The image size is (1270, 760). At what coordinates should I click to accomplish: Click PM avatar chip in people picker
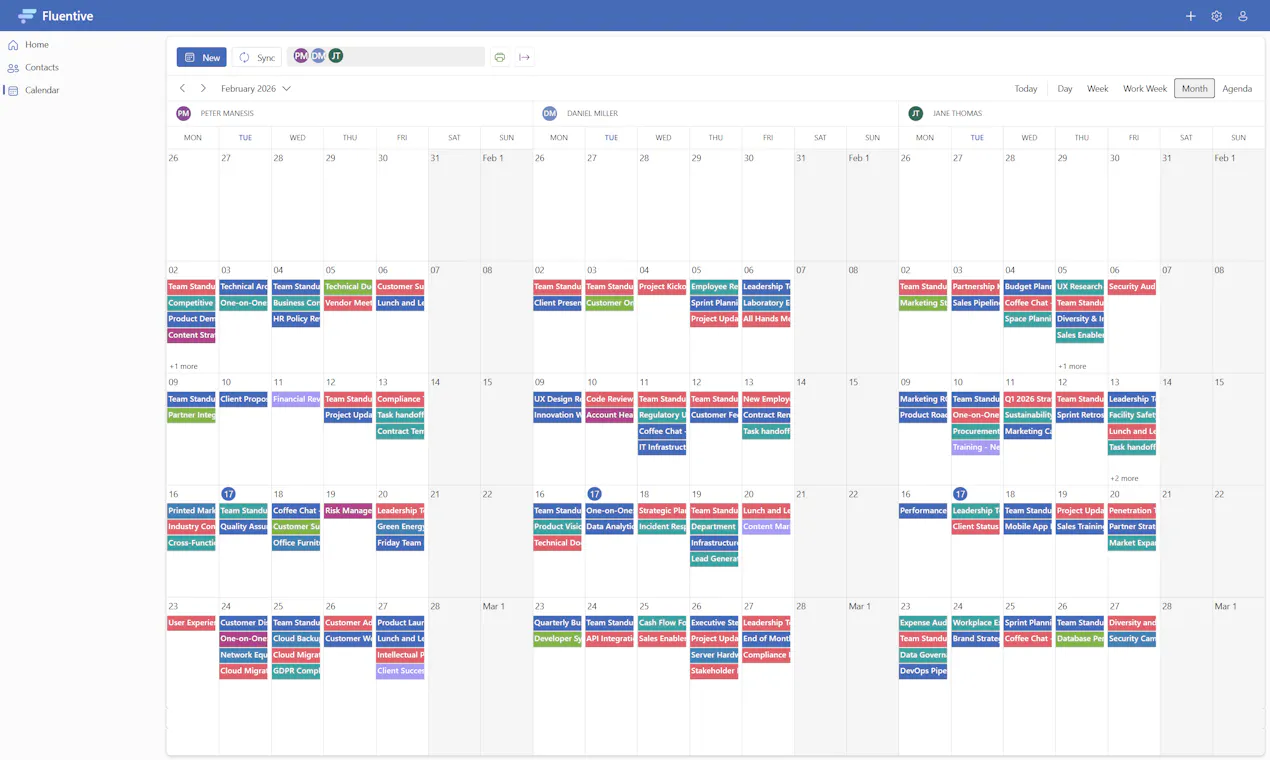tap(300, 56)
